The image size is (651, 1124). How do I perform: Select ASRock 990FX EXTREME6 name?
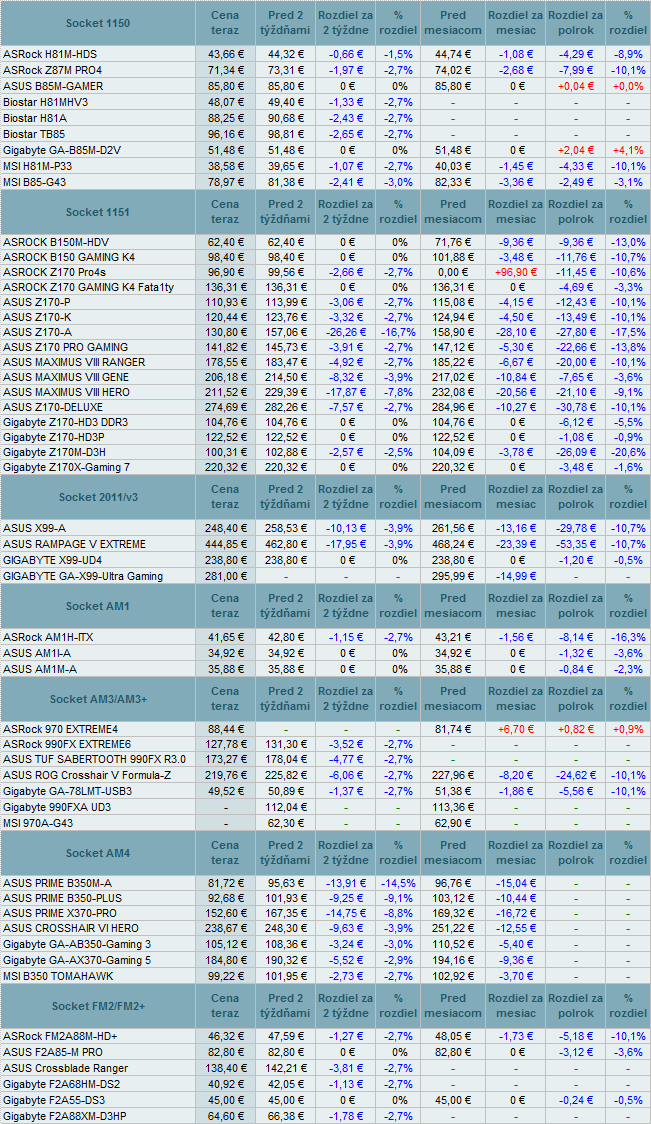tap(67, 744)
